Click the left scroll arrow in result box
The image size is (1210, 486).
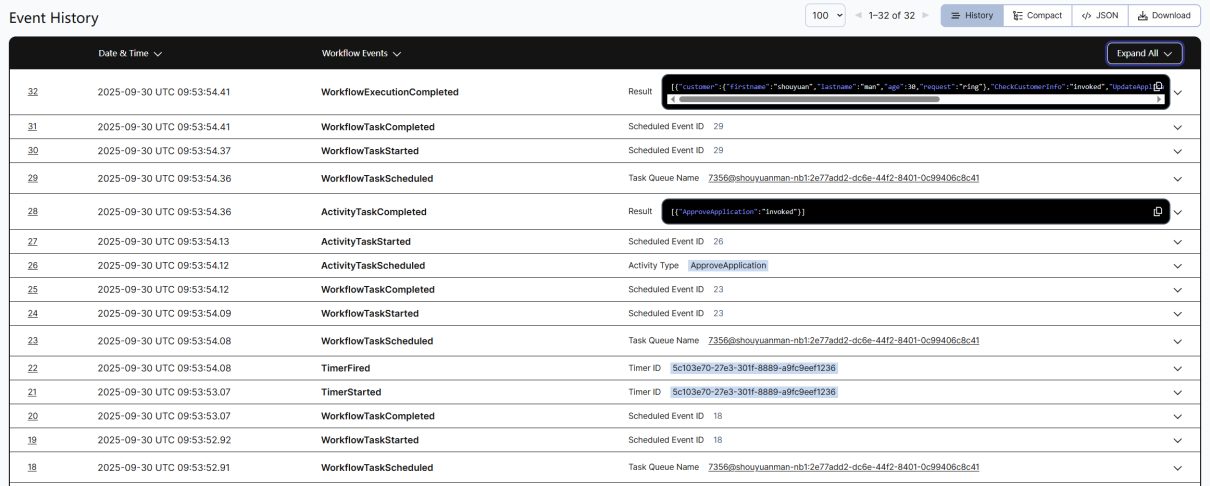[x=672, y=100]
